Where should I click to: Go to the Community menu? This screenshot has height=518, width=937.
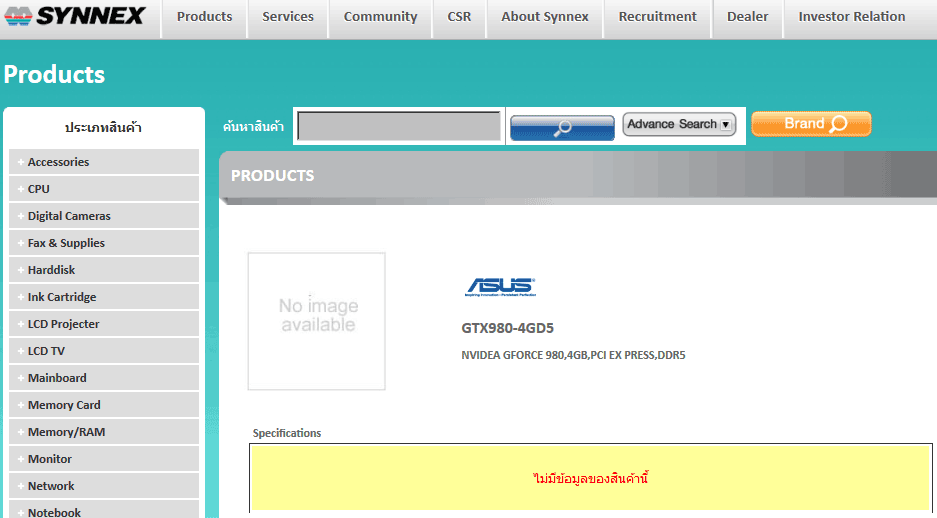coord(380,17)
